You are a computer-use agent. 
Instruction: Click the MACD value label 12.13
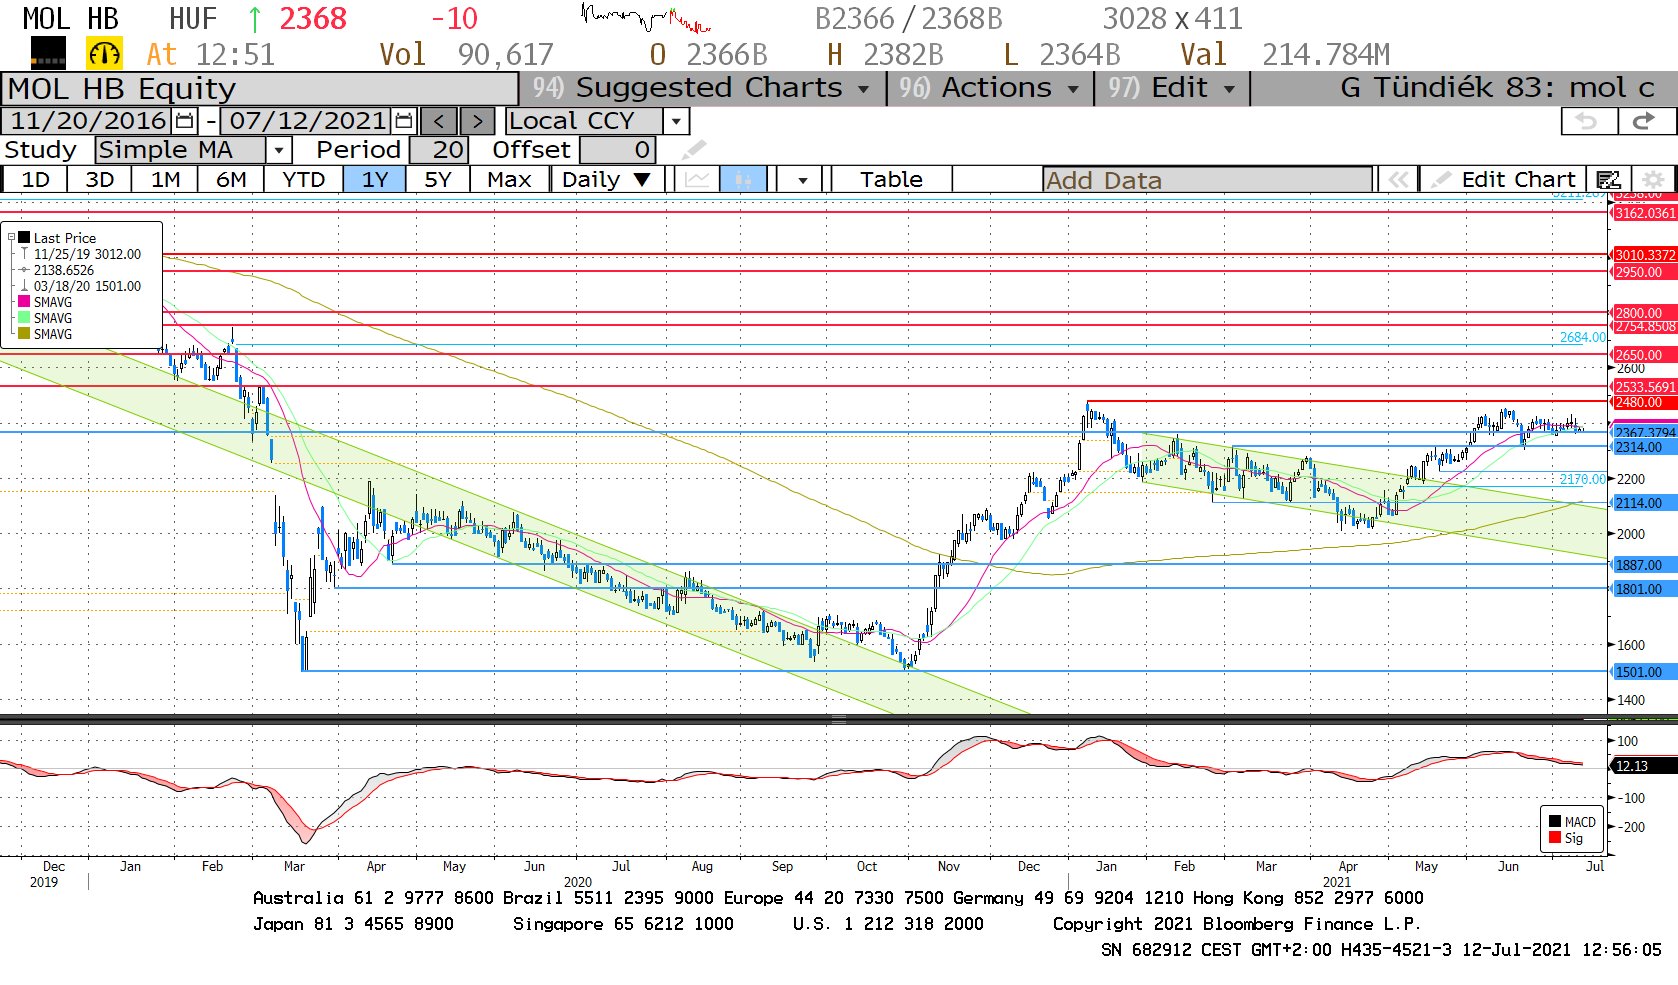[1644, 766]
